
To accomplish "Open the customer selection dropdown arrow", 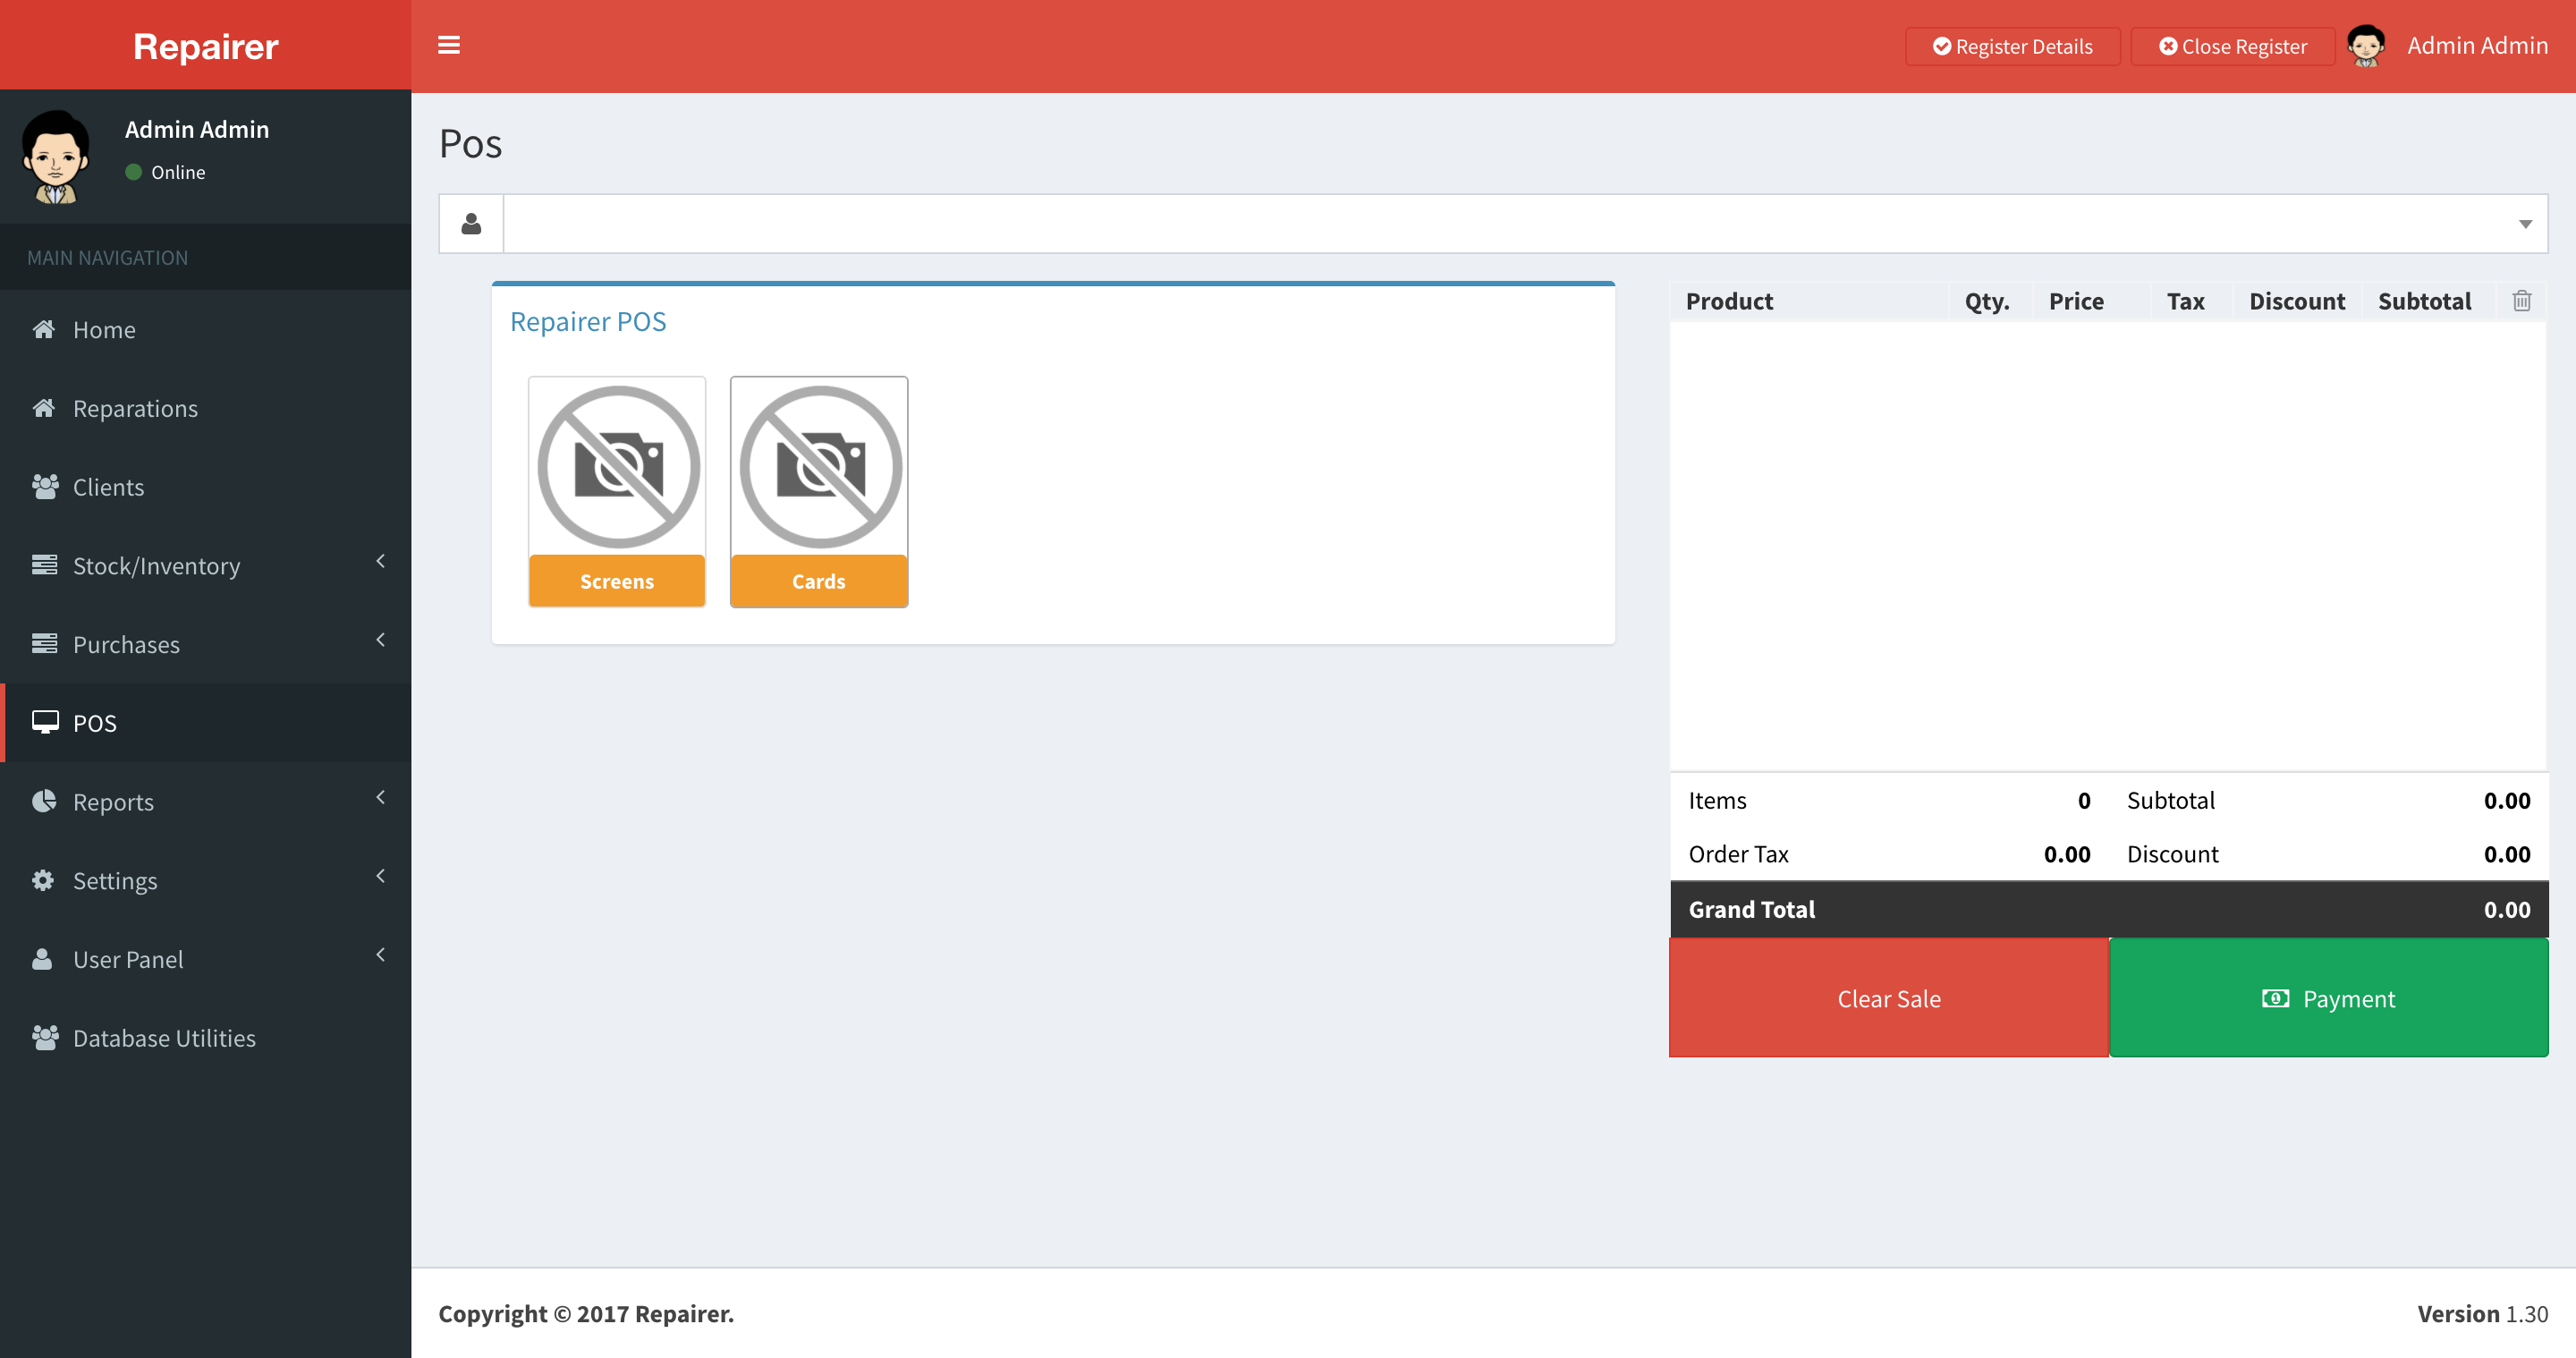I will click(x=2524, y=224).
